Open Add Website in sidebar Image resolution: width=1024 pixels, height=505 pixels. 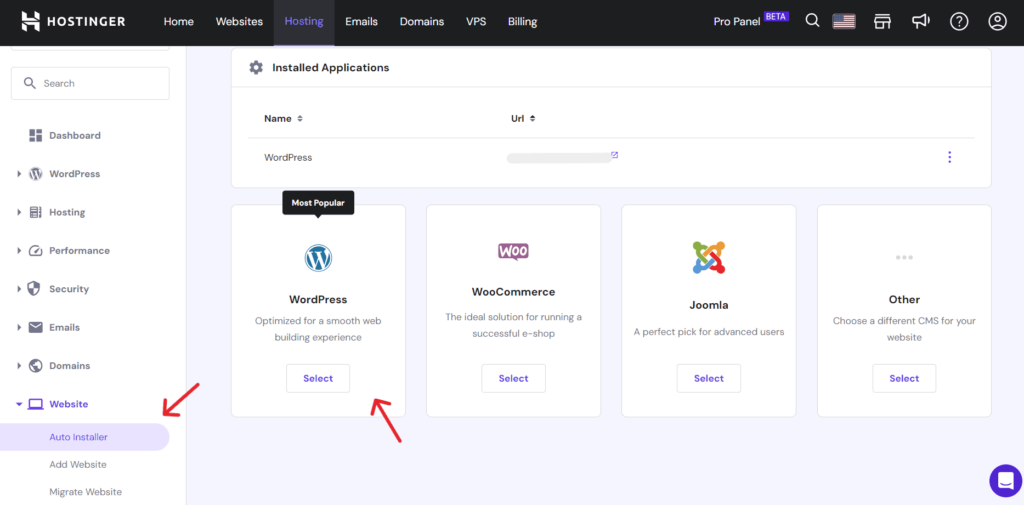78,464
